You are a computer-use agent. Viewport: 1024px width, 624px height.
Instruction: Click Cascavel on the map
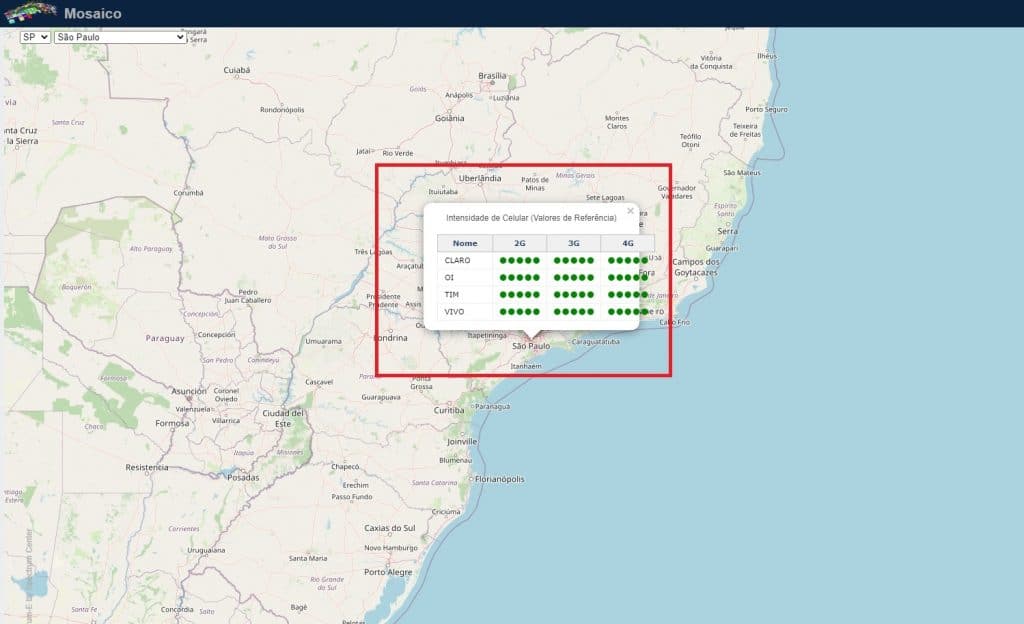[x=319, y=382]
